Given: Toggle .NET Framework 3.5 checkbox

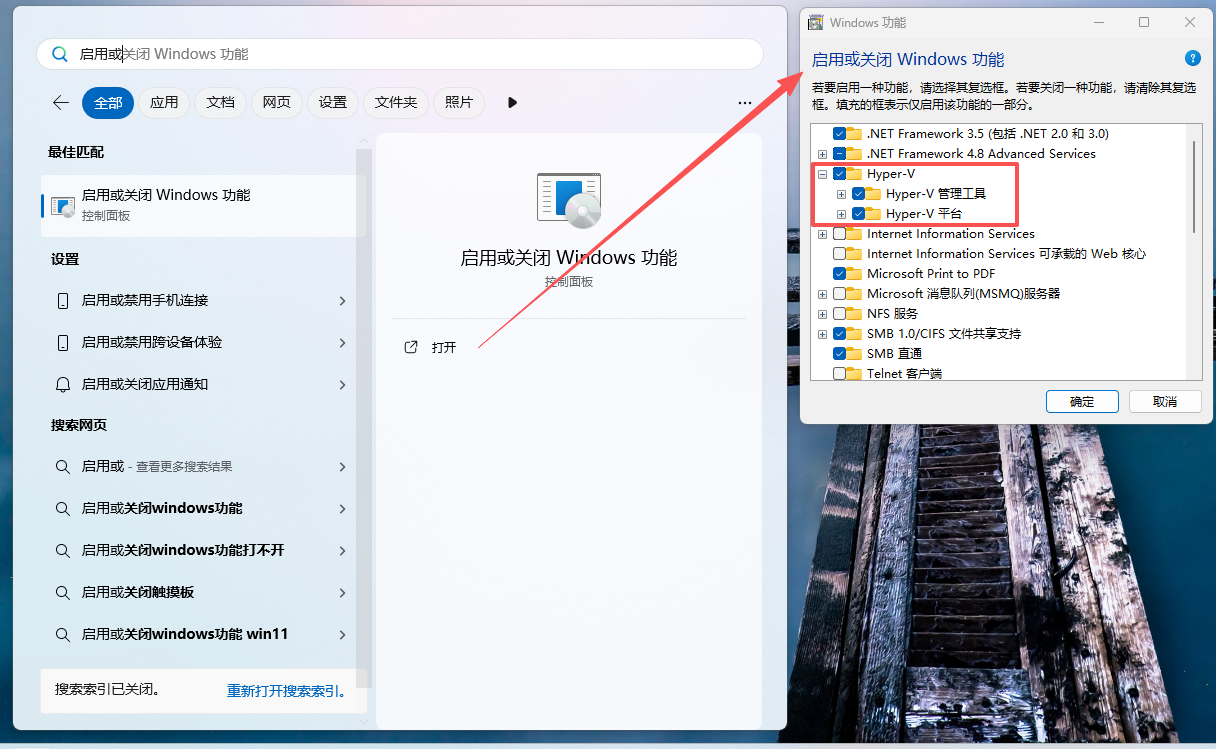Looking at the screenshot, I should pyautogui.click(x=839, y=133).
